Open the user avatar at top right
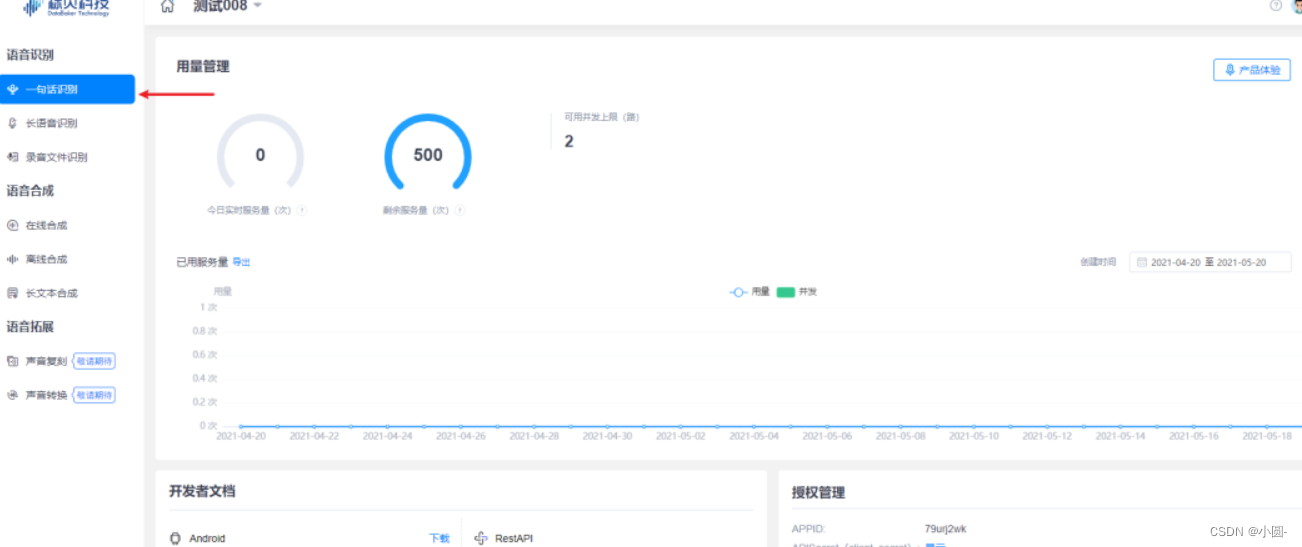The width and height of the screenshot is (1302, 547). tap(1297, 5)
